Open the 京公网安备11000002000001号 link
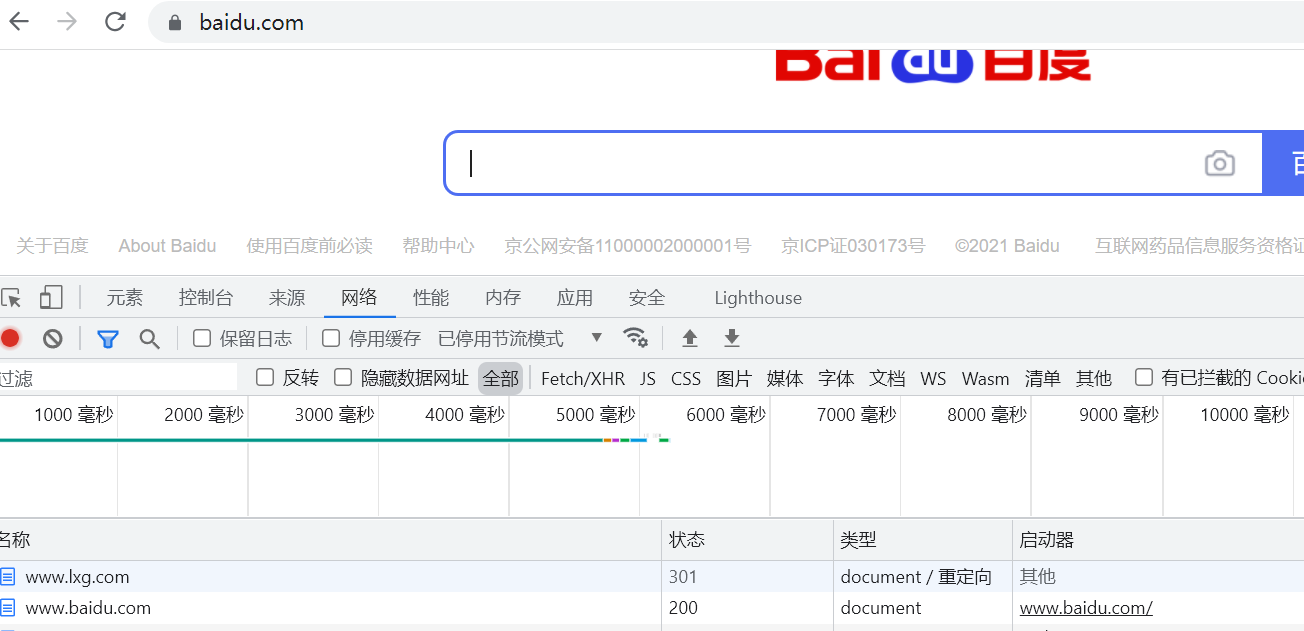Screen dimensions: 1304x631 coord(628,245)
